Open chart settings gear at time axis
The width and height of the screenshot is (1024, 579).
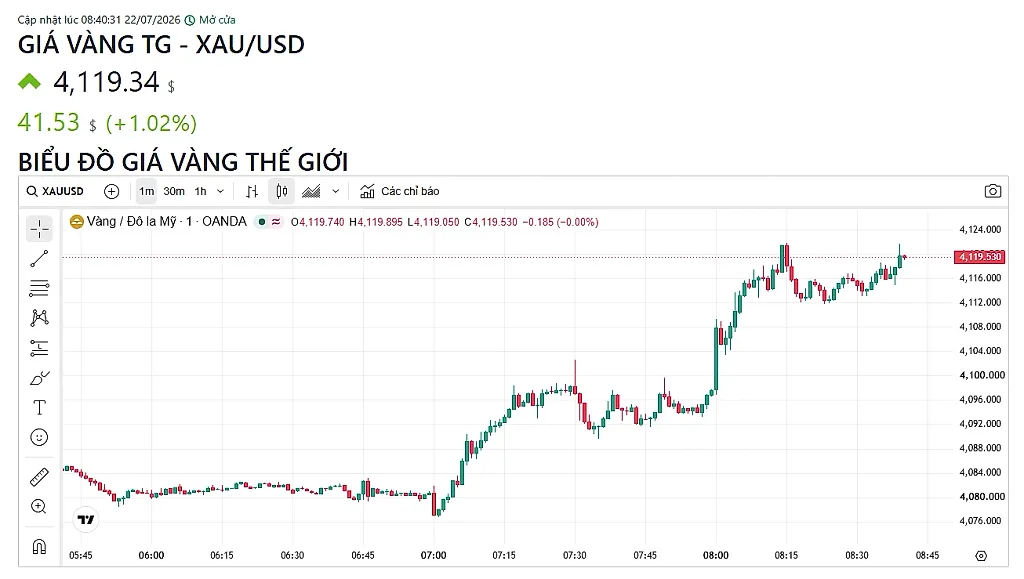[981, 556]
